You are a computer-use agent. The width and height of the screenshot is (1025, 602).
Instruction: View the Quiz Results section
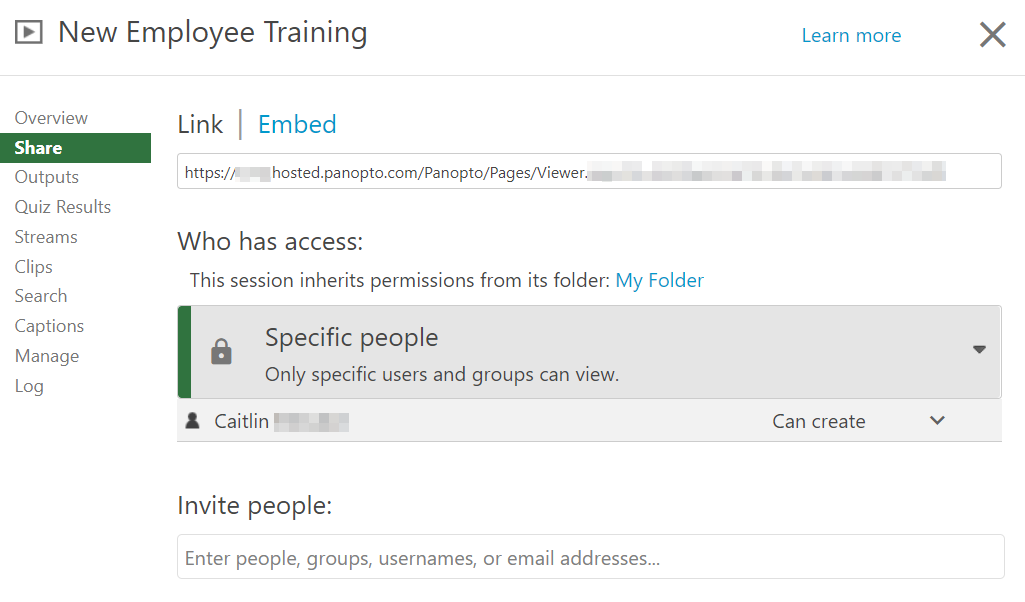click(x=62, y=207)
